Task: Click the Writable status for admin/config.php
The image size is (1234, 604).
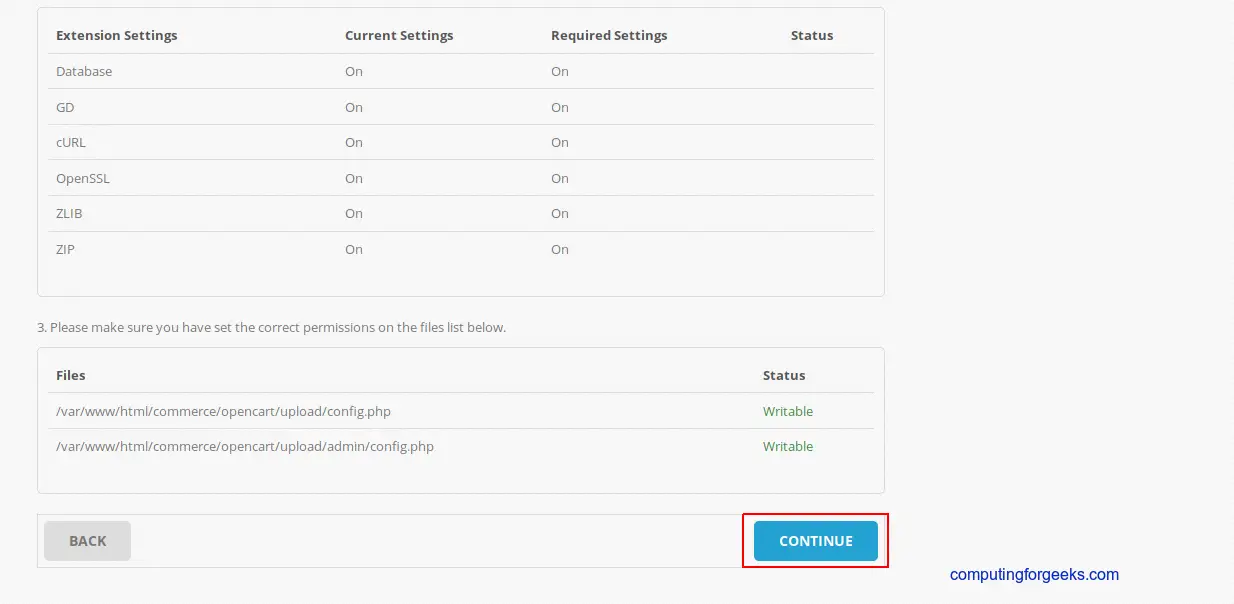Action: [x=787, y=446]
